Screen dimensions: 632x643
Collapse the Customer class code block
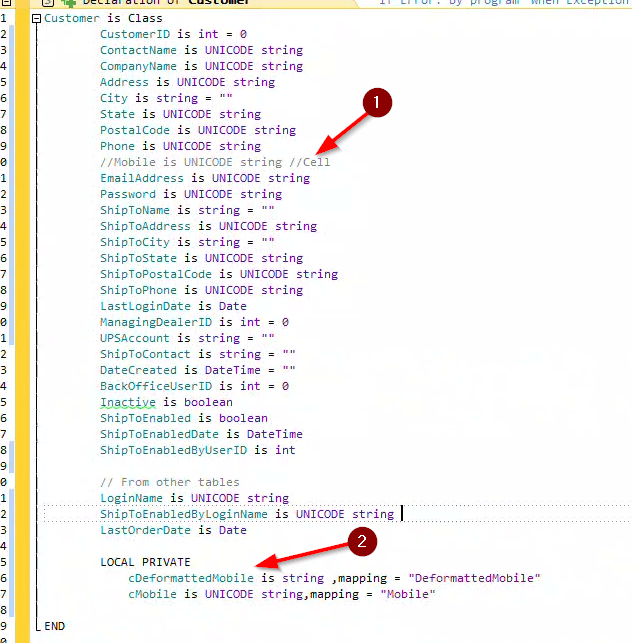click(37, 18)
